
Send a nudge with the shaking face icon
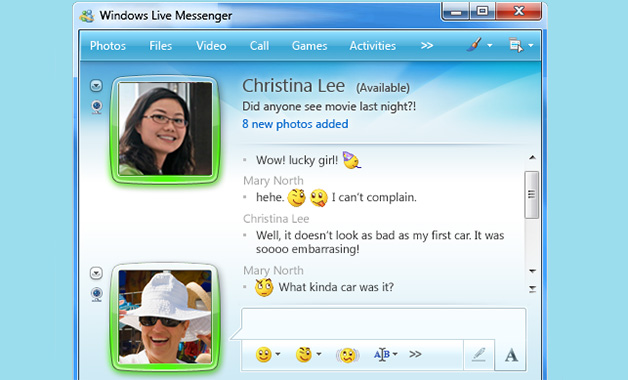347,355
